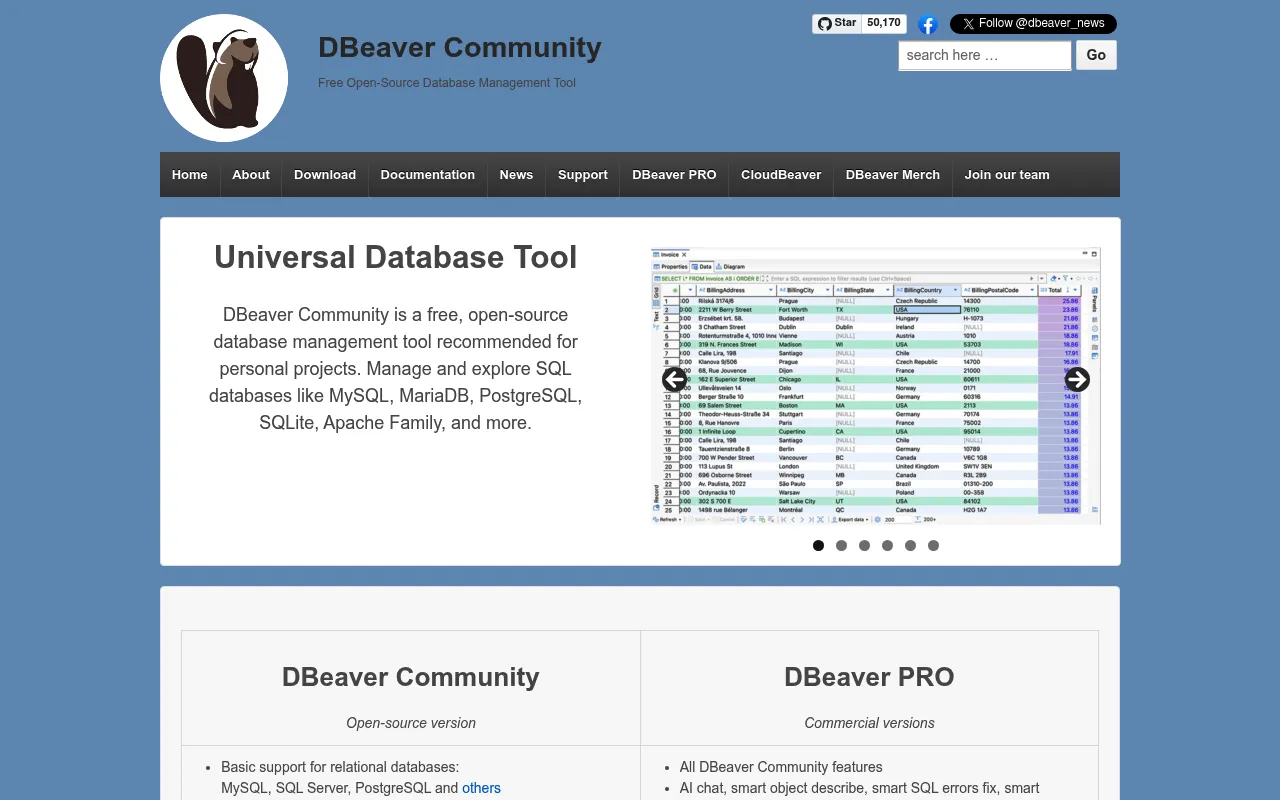Open the Facebook icon link
The height and width of the screenshot is (800, 1280).
point(928,25)
